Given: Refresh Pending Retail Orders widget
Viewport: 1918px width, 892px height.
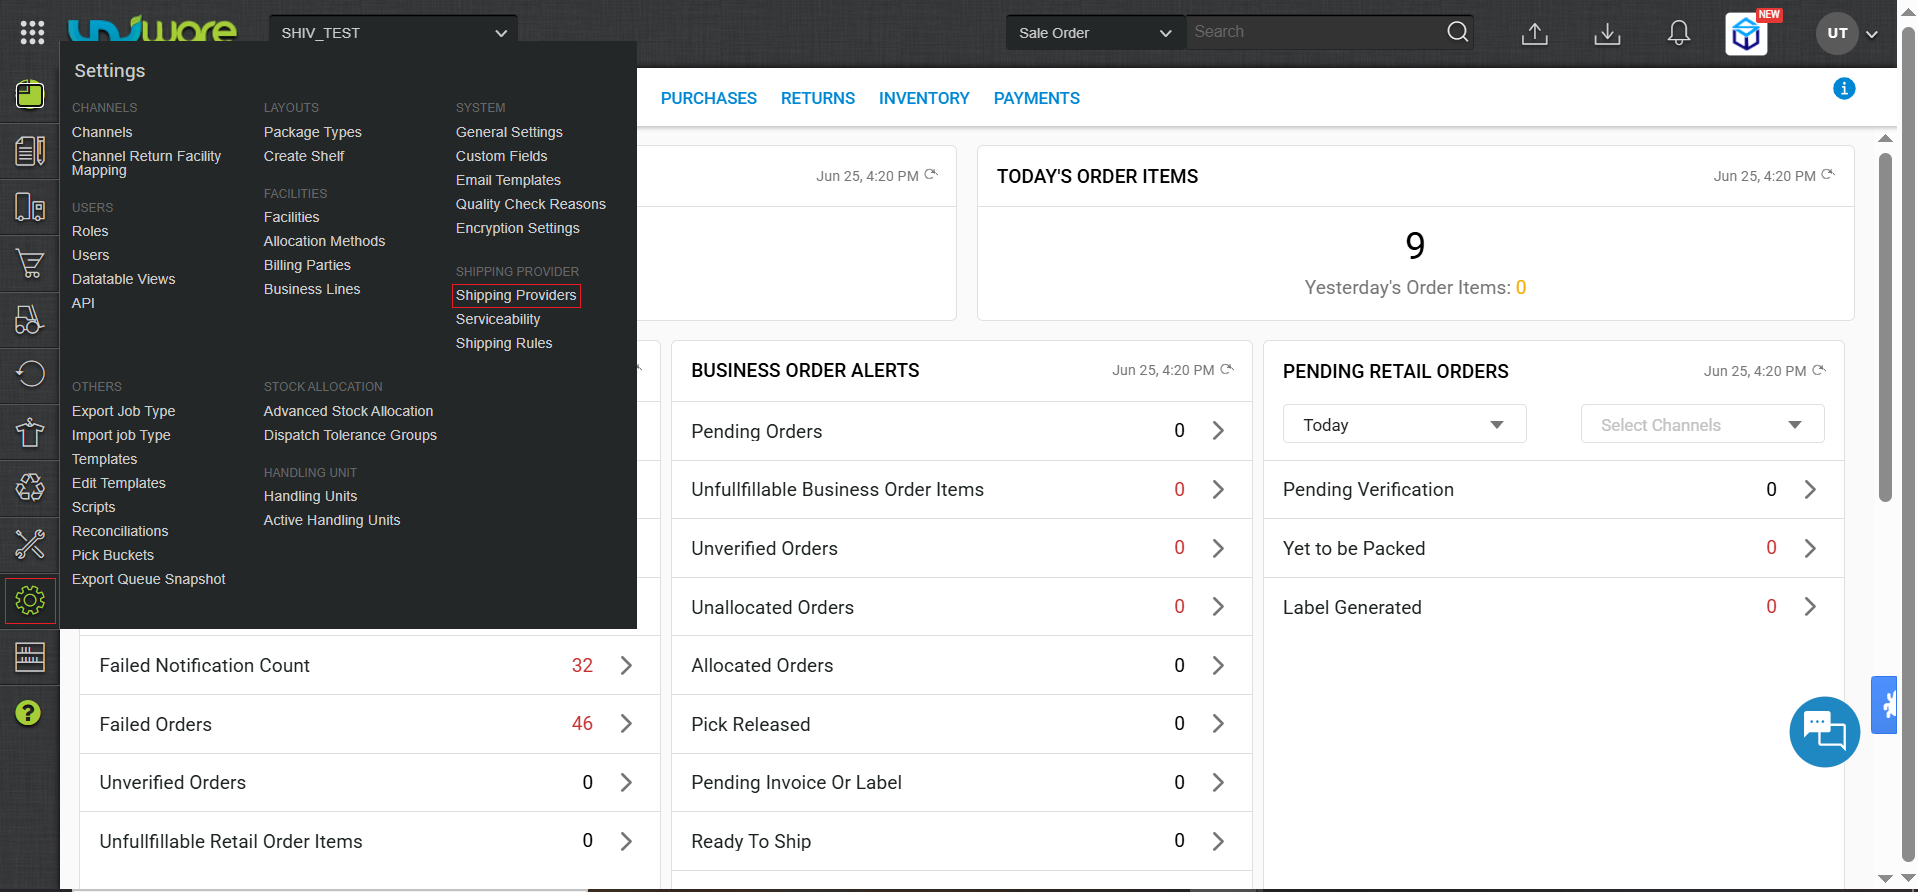Looking at the screenshot, I should click(x=1819, y=370).
